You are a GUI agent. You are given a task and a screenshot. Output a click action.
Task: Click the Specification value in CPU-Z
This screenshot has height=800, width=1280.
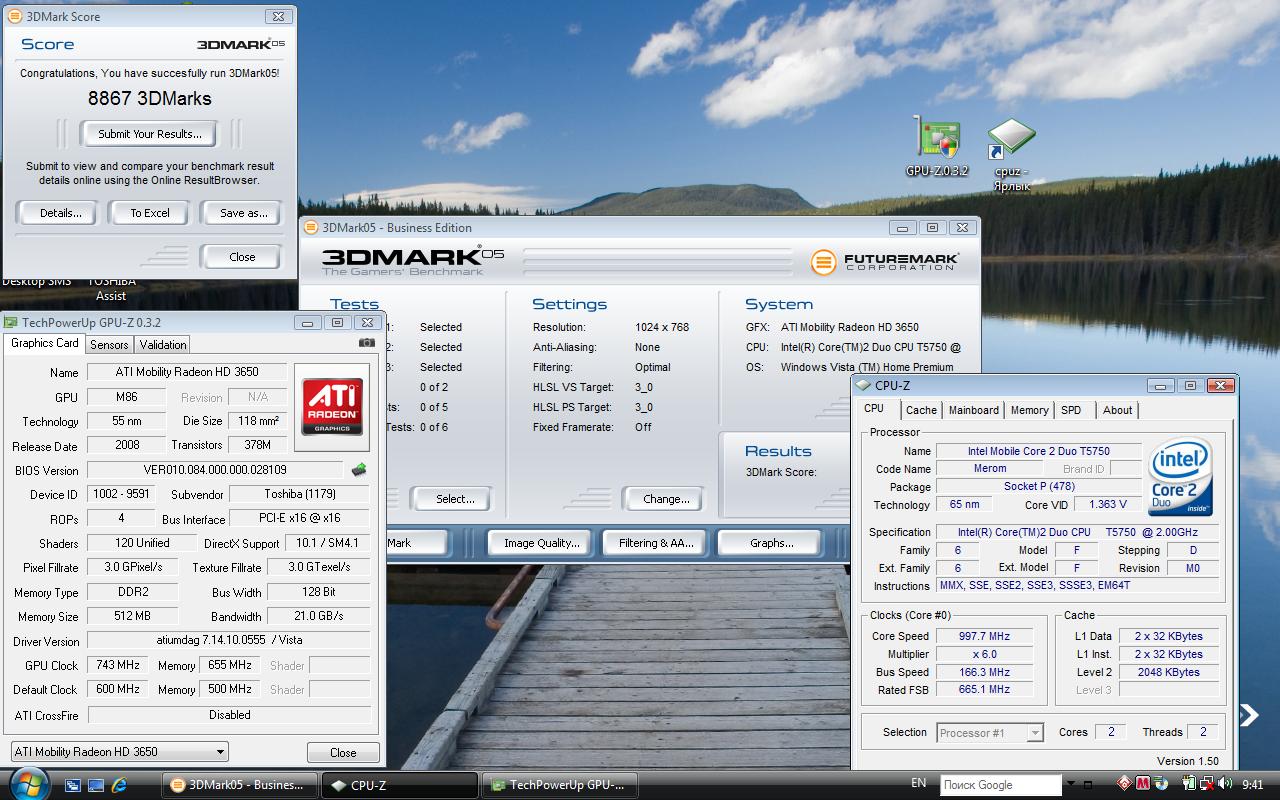1077,532
